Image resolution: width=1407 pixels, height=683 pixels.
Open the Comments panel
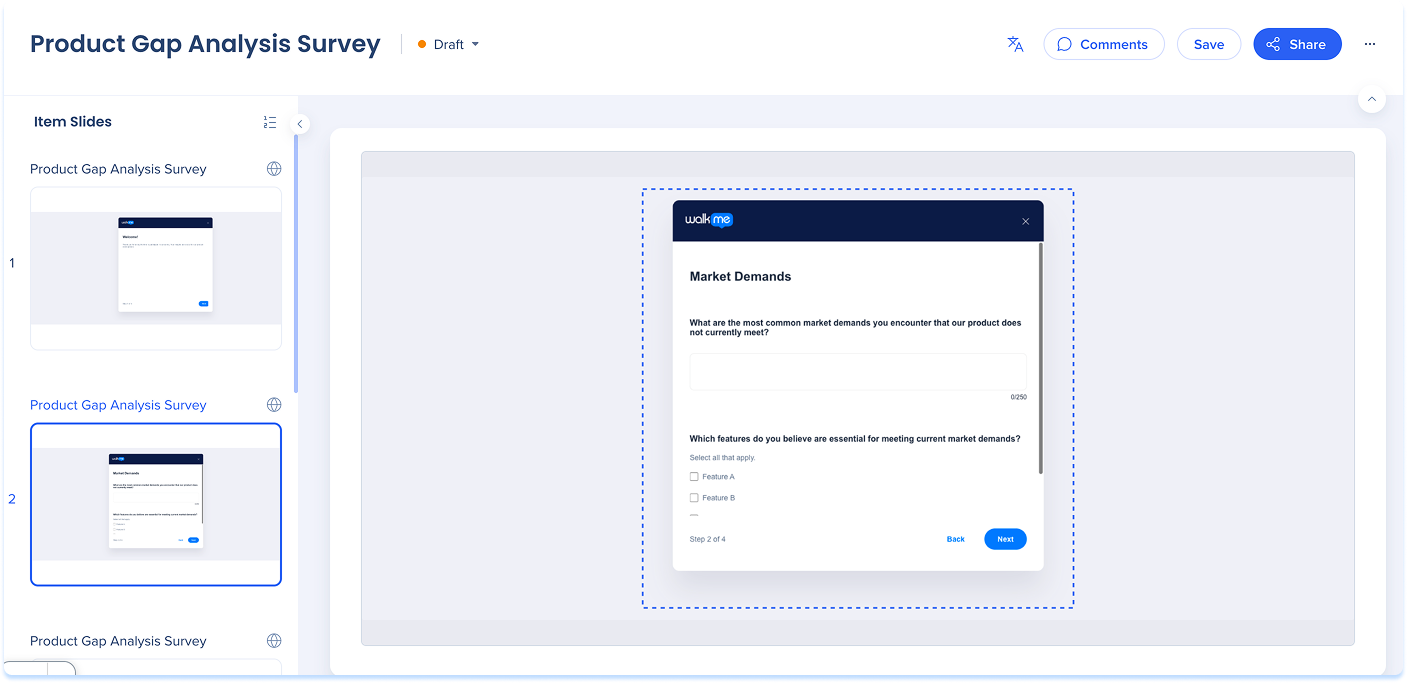1103,44
